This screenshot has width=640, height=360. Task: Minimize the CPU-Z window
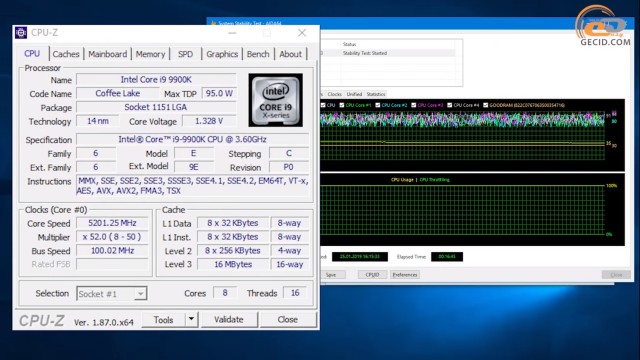232,33
